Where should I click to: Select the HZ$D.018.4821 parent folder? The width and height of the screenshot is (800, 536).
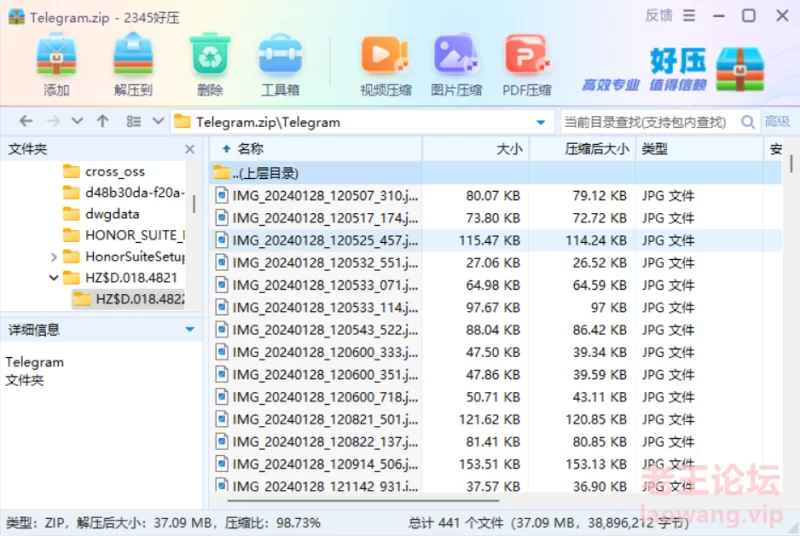pos(120,278)
